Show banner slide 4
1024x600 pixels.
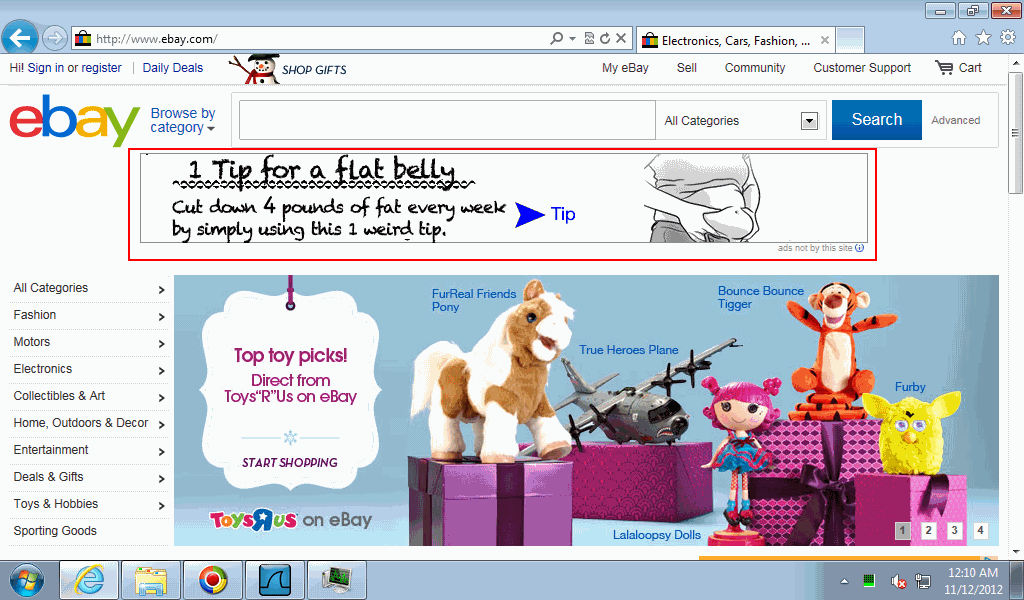click(980, 531)
